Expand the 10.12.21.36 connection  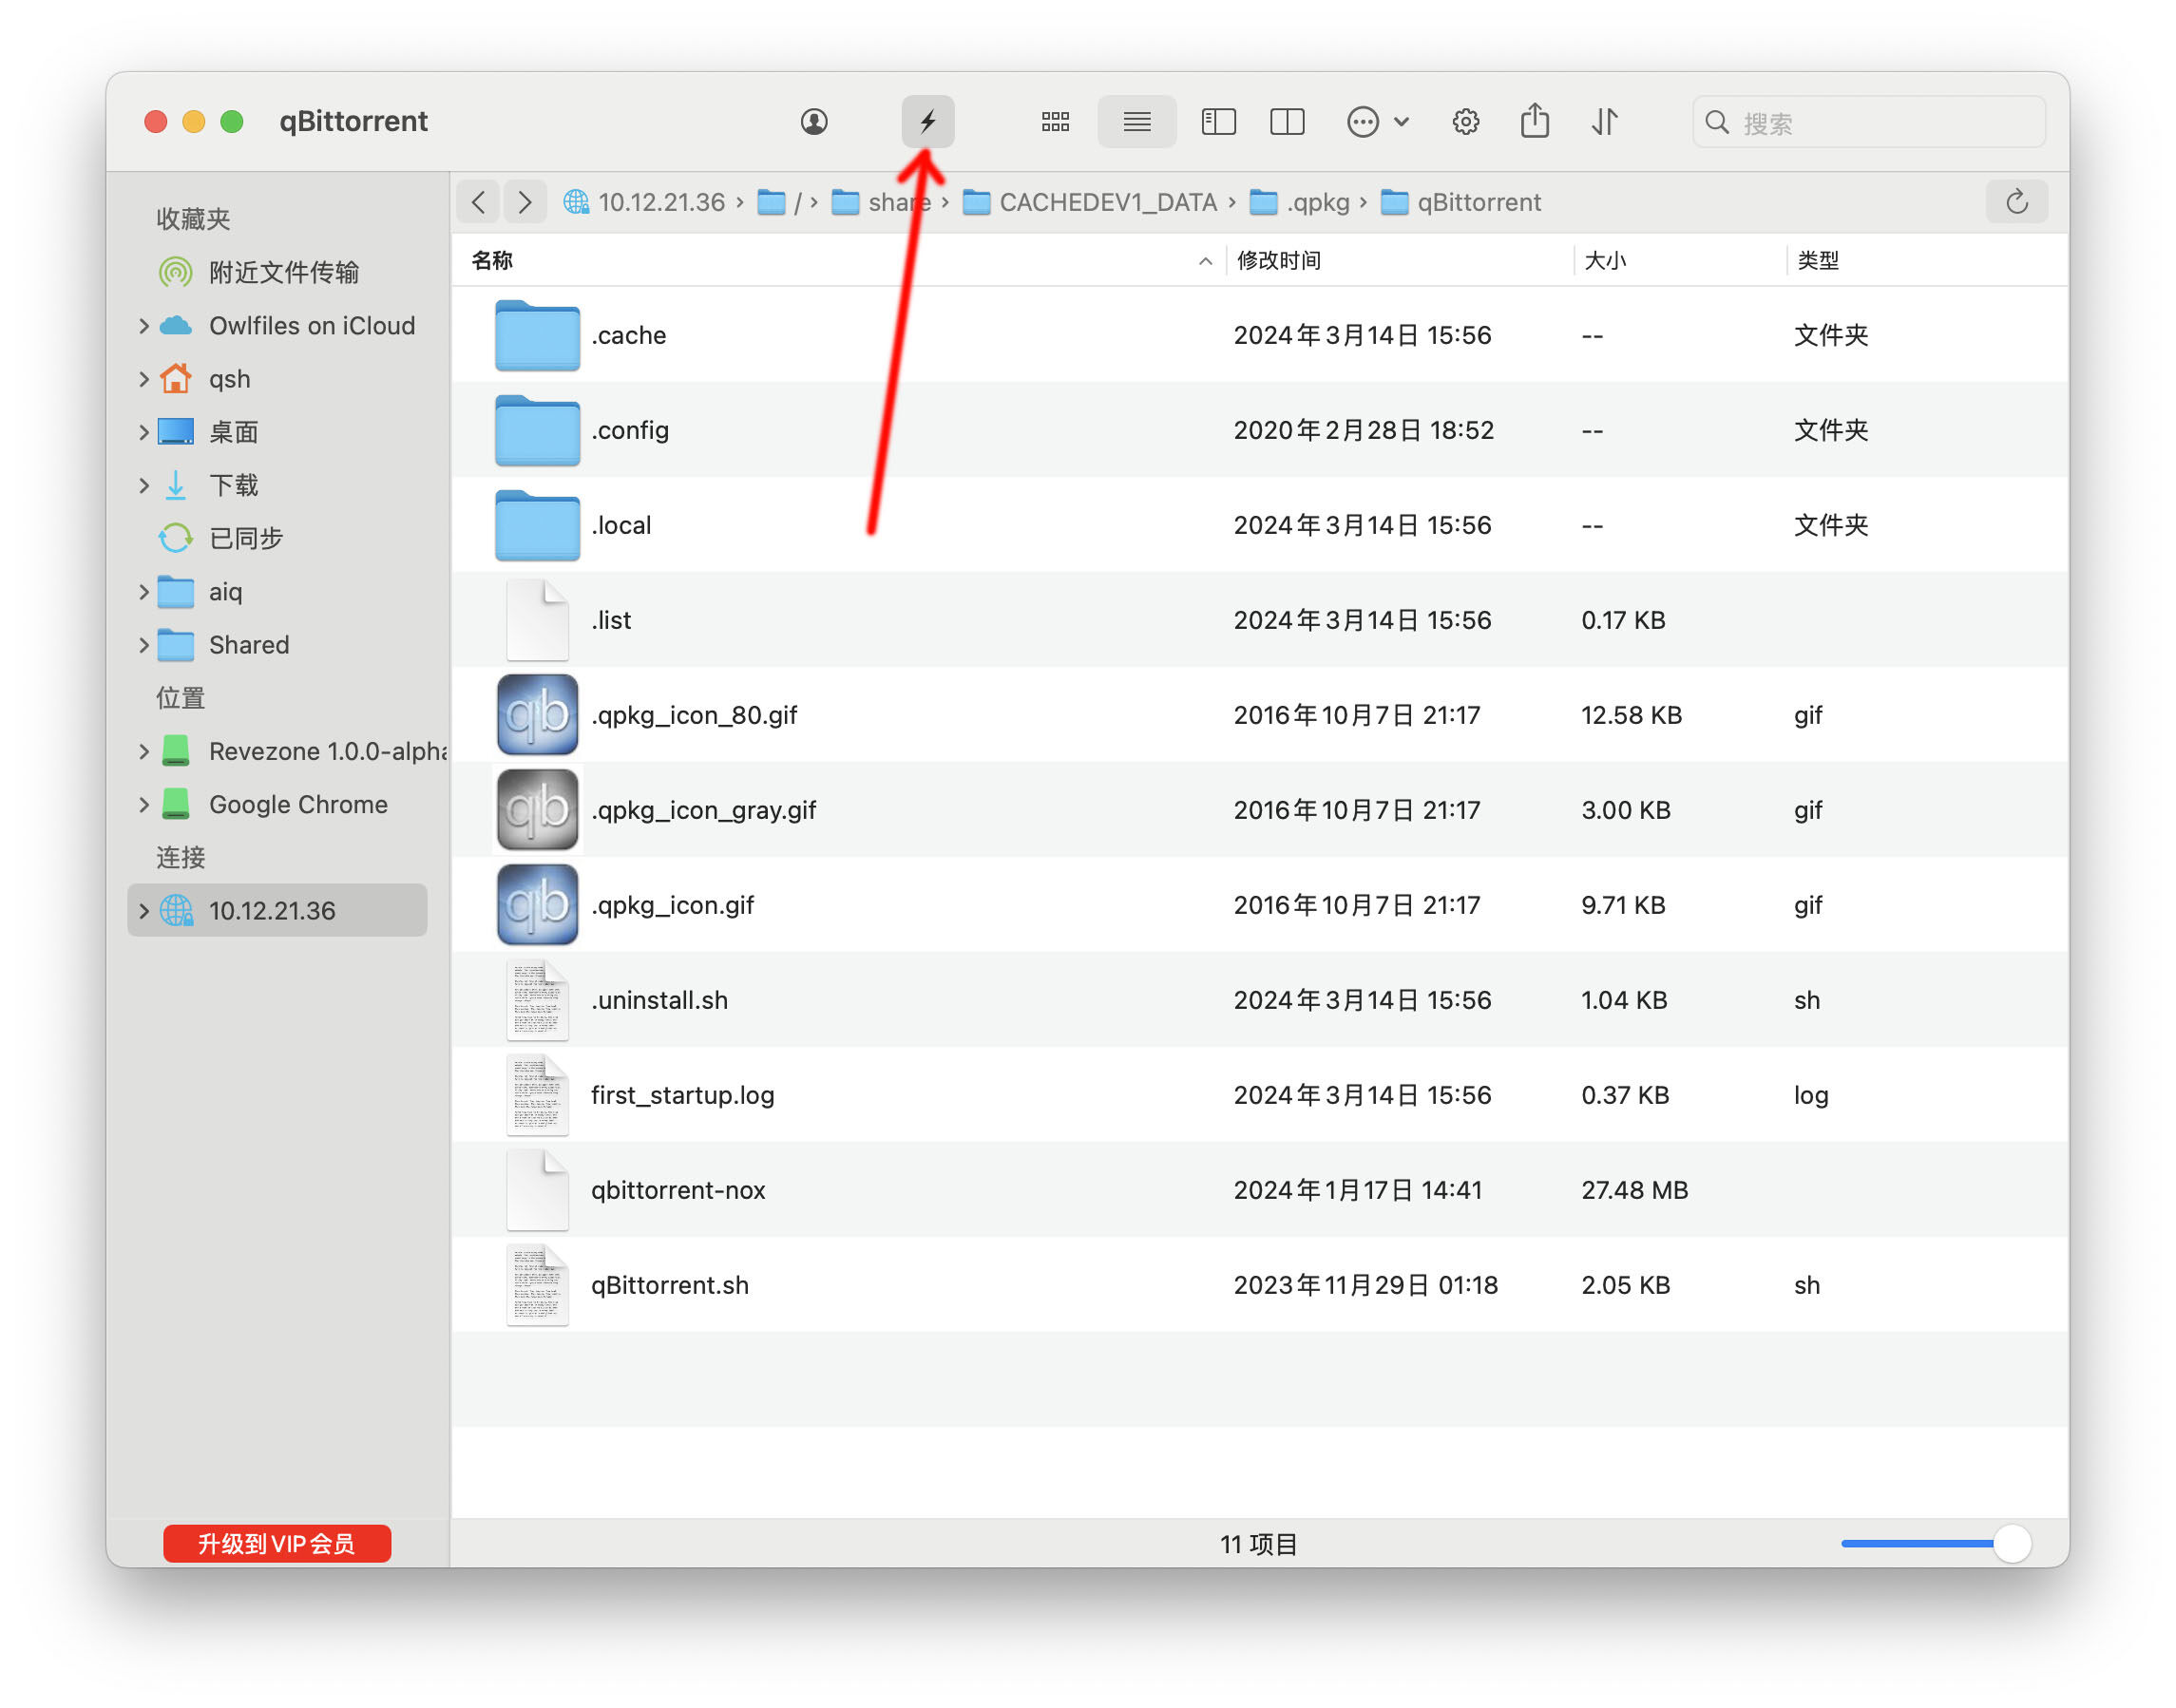click(143, 910)
